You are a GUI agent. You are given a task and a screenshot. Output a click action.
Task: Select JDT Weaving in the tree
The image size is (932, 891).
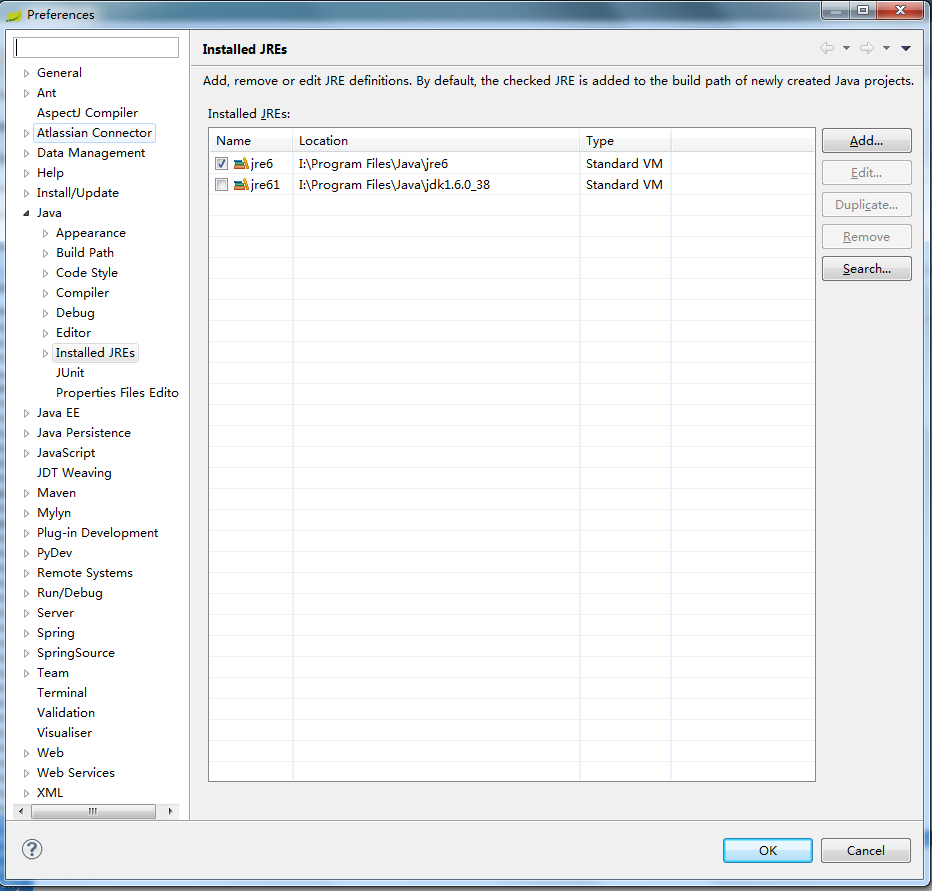[74, 473]
